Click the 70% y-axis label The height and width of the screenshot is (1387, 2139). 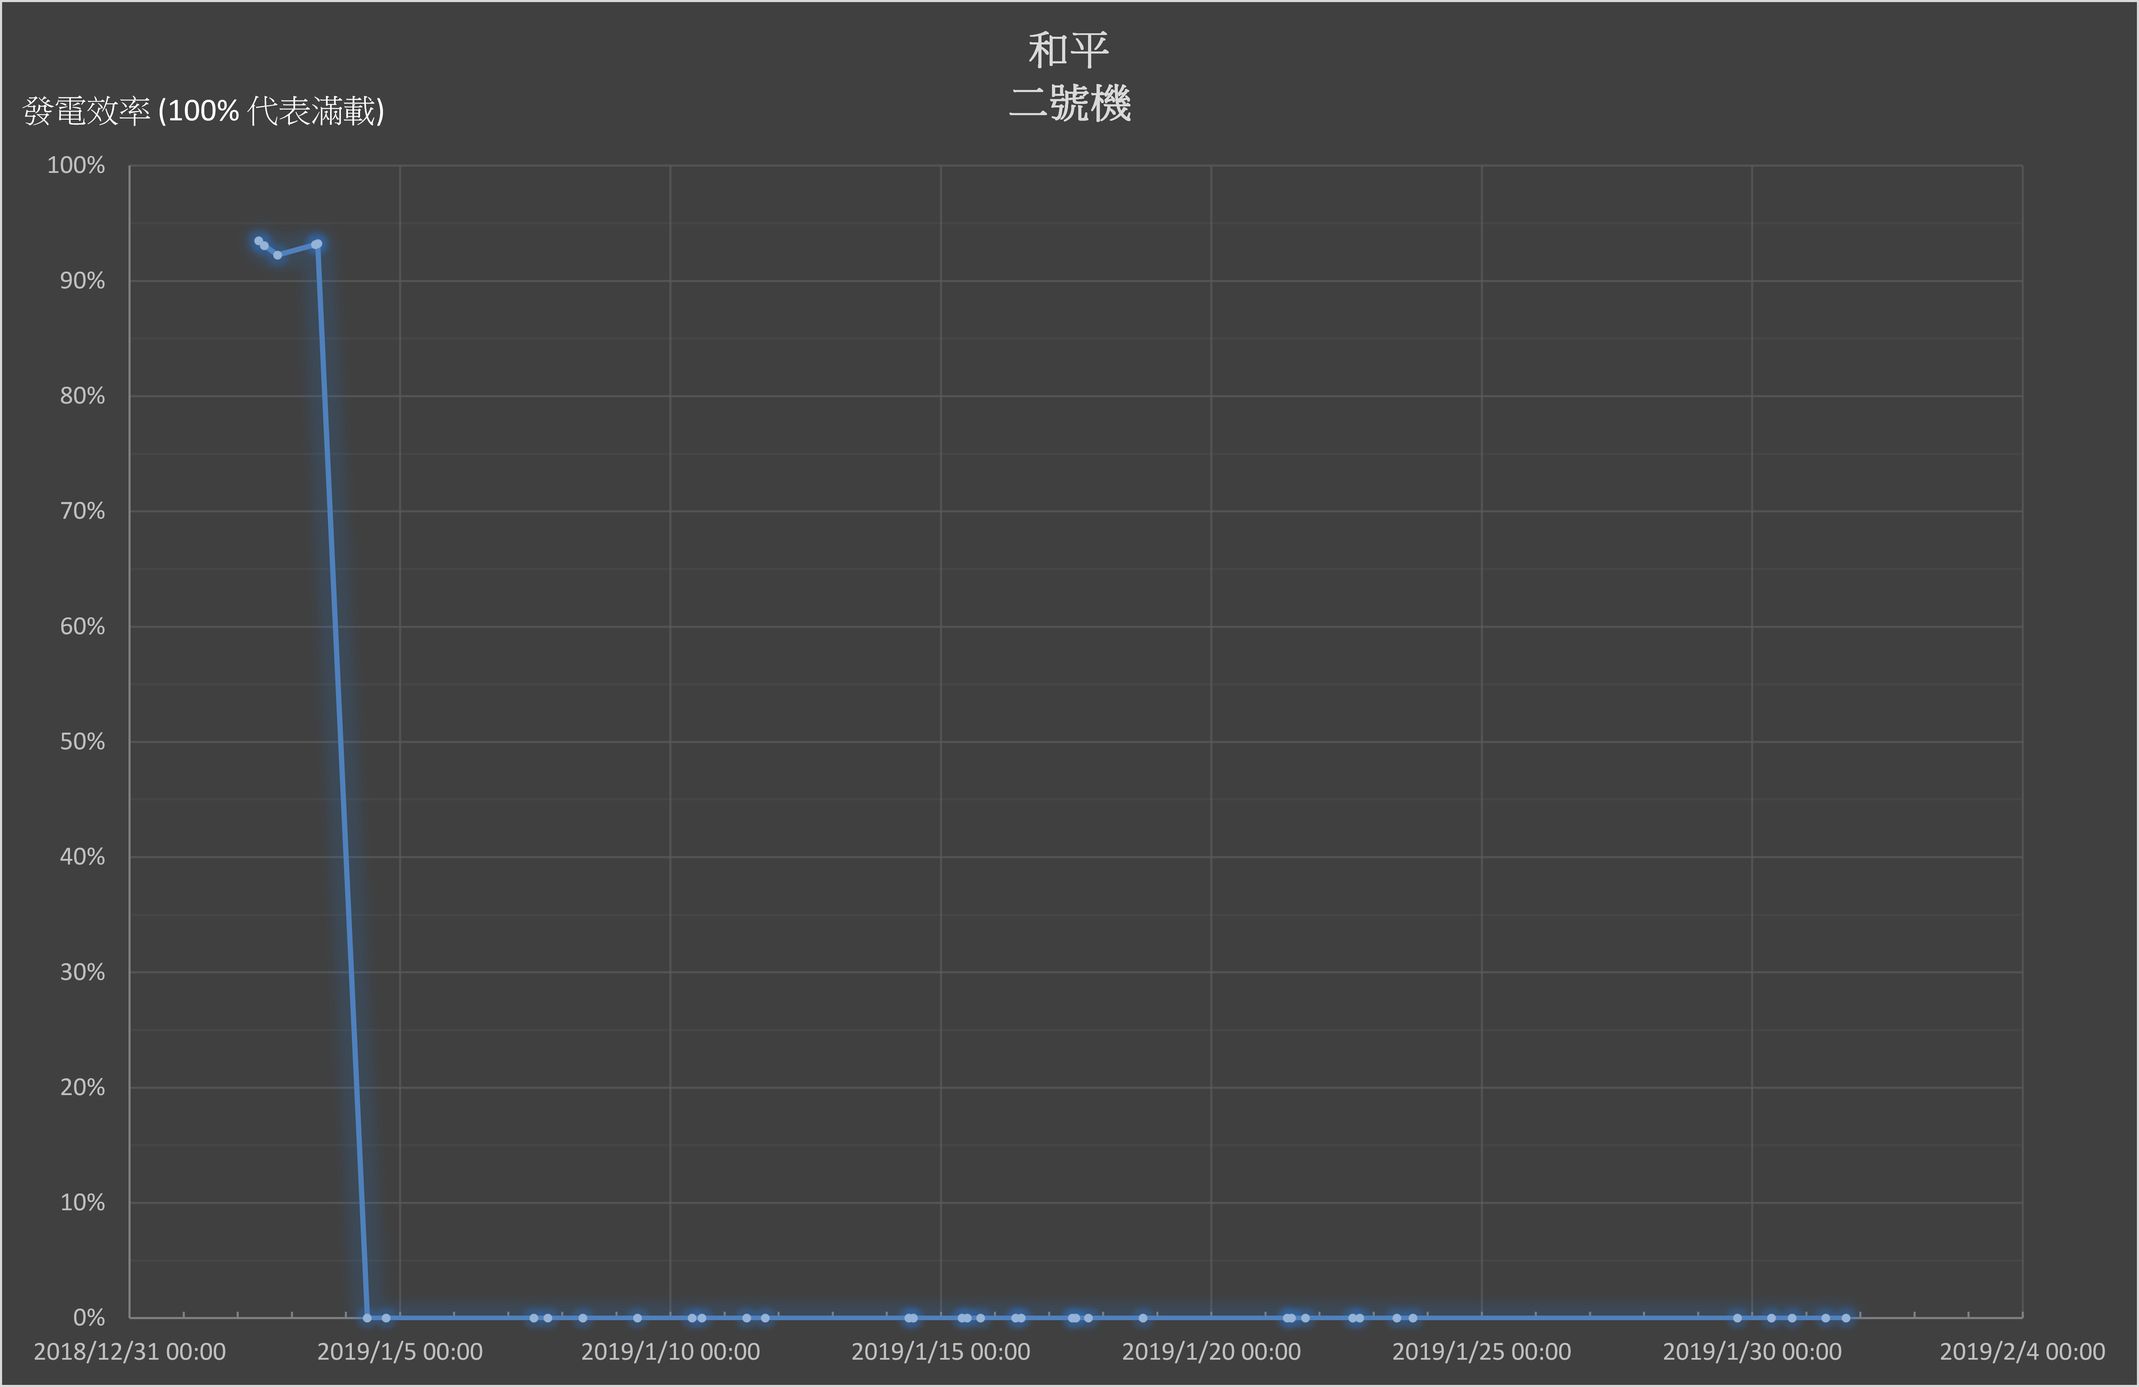tap(82, 511)
